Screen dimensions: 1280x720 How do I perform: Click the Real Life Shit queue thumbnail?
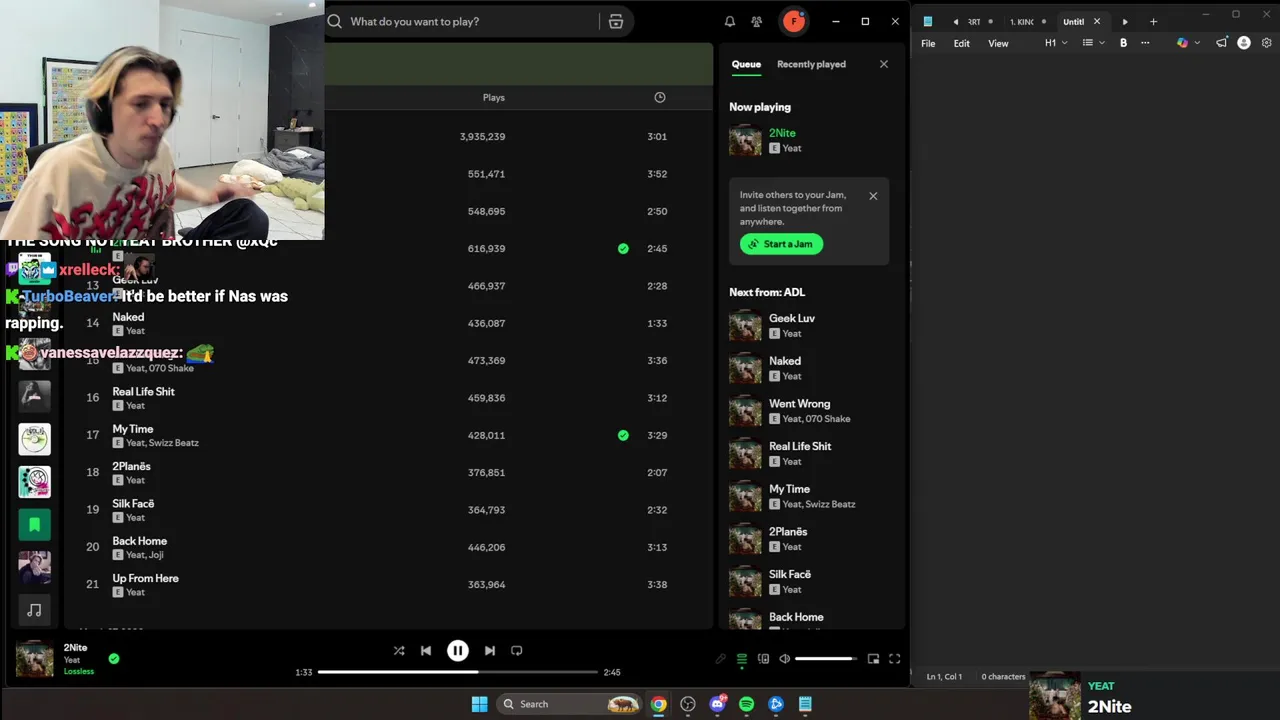tap(745, 454)
